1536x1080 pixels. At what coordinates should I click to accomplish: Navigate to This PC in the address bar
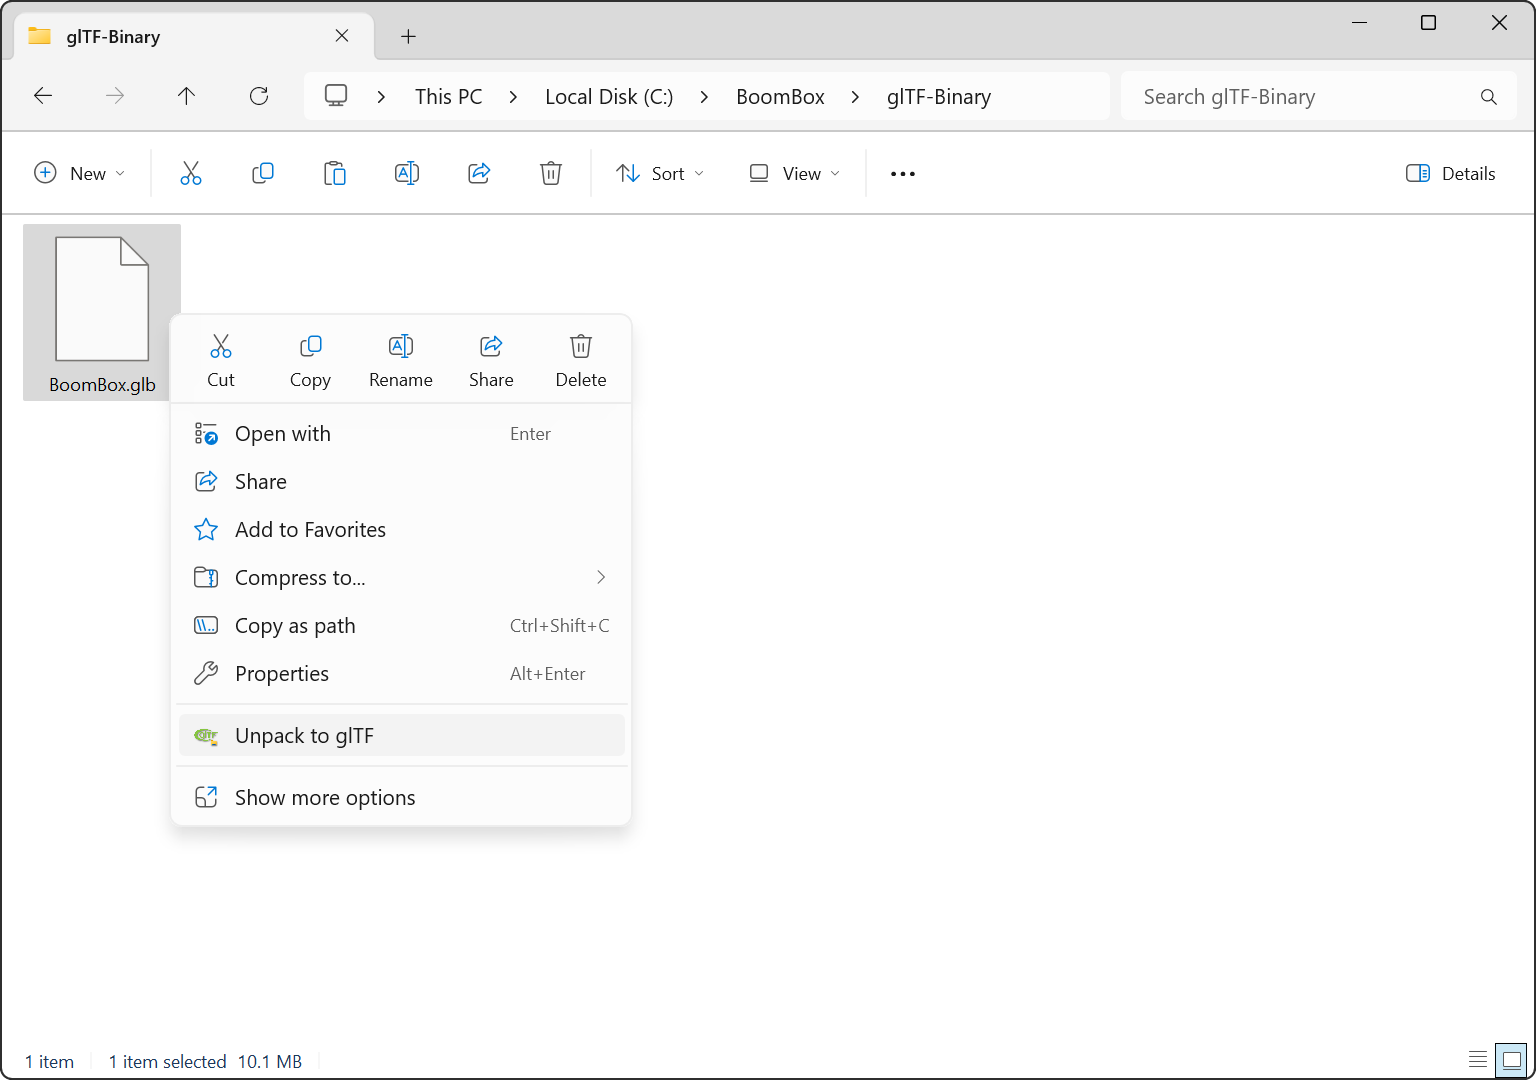(449, 97)
